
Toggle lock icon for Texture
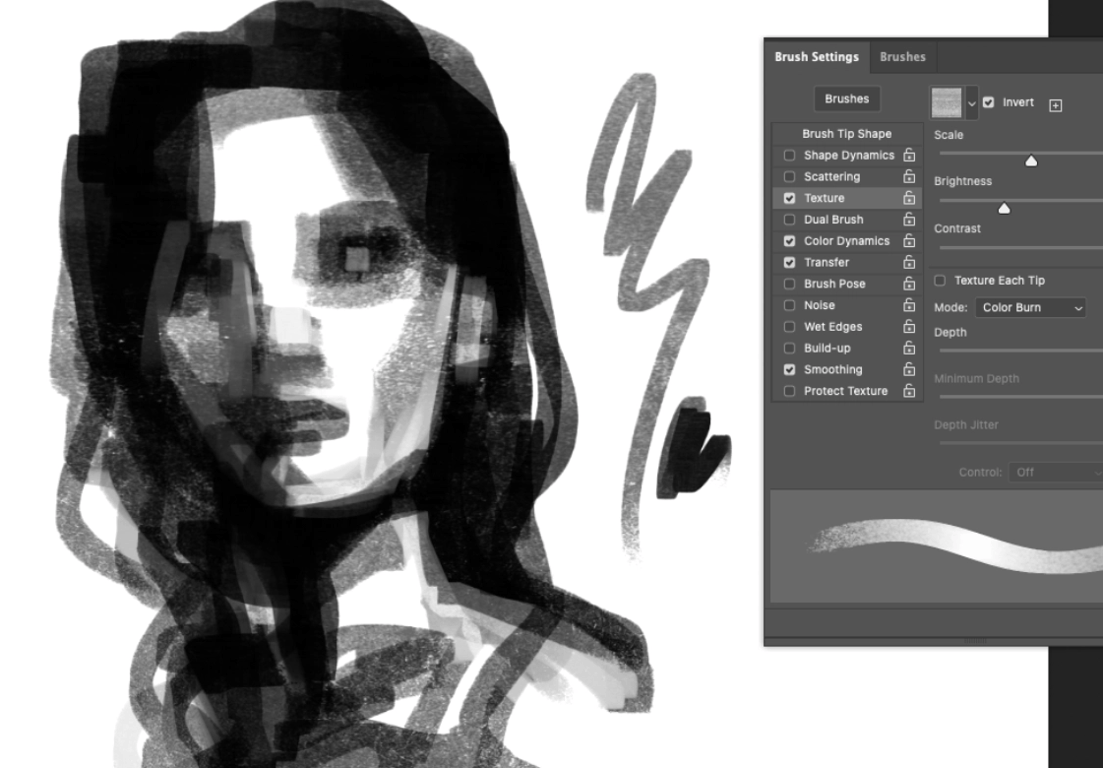(909, 198)
